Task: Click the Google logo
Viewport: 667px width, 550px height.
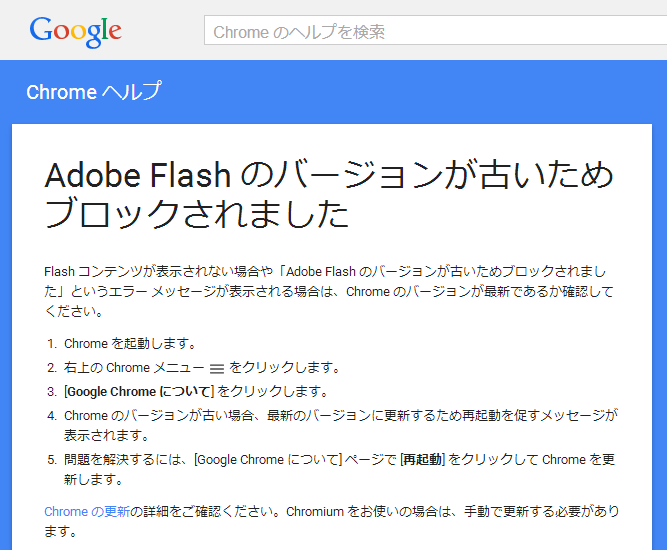Action: tap(76, 31)
